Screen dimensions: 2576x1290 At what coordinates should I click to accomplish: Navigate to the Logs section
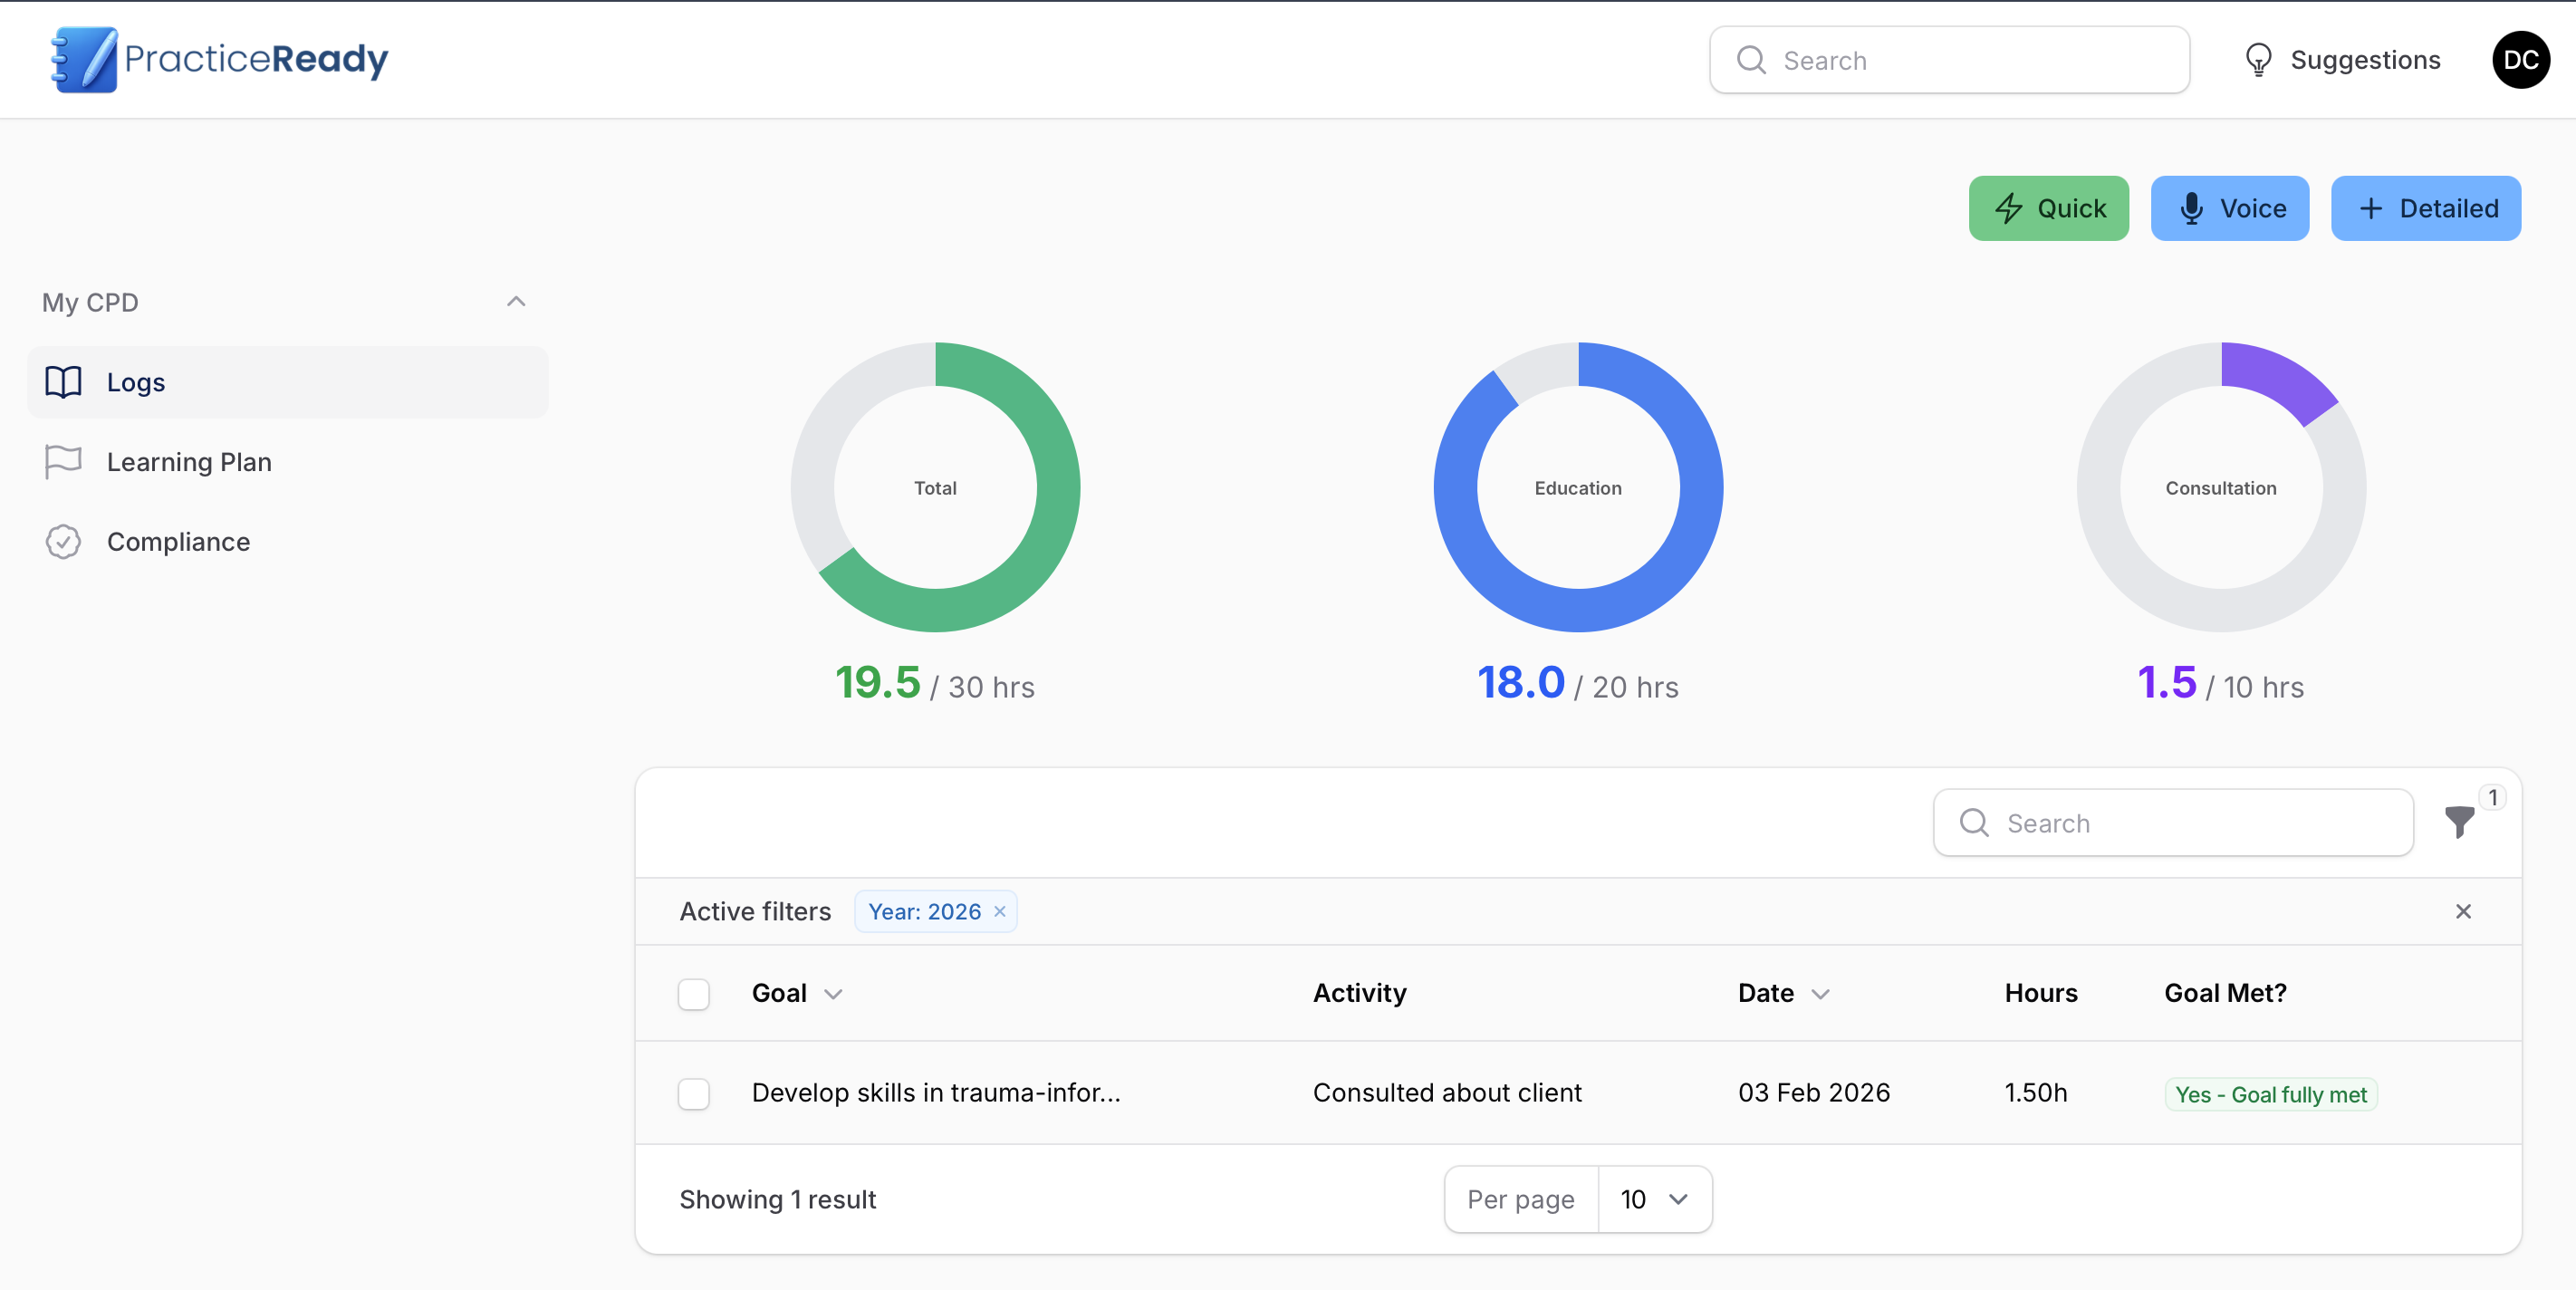pos(135,382)
